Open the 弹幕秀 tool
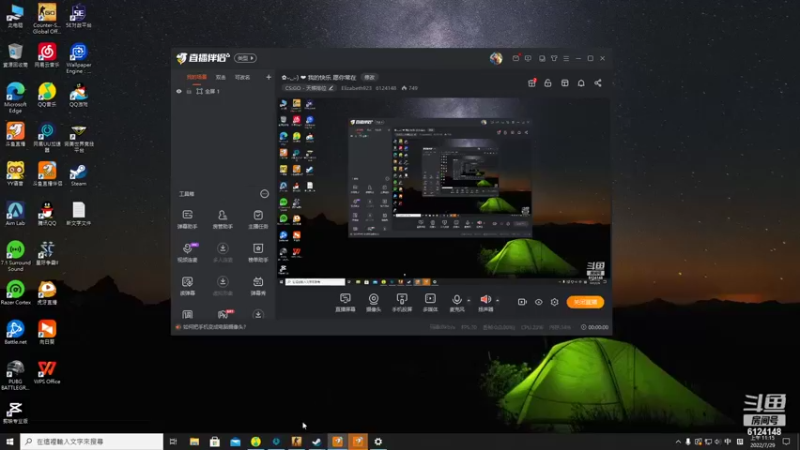The width and height of the screenshot is (800, 450). 258,286
